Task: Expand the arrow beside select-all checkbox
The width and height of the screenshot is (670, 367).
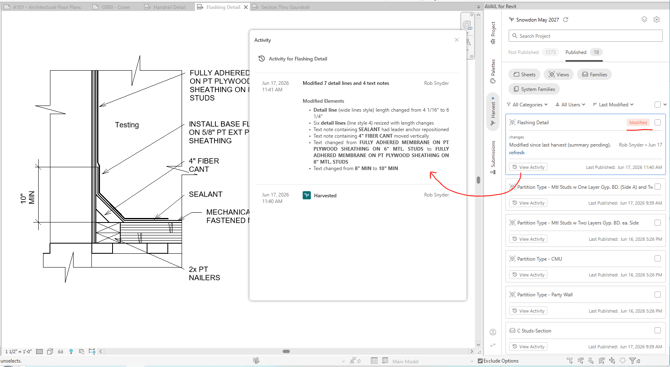Action: pyautogui.click(x=665, y=104)
